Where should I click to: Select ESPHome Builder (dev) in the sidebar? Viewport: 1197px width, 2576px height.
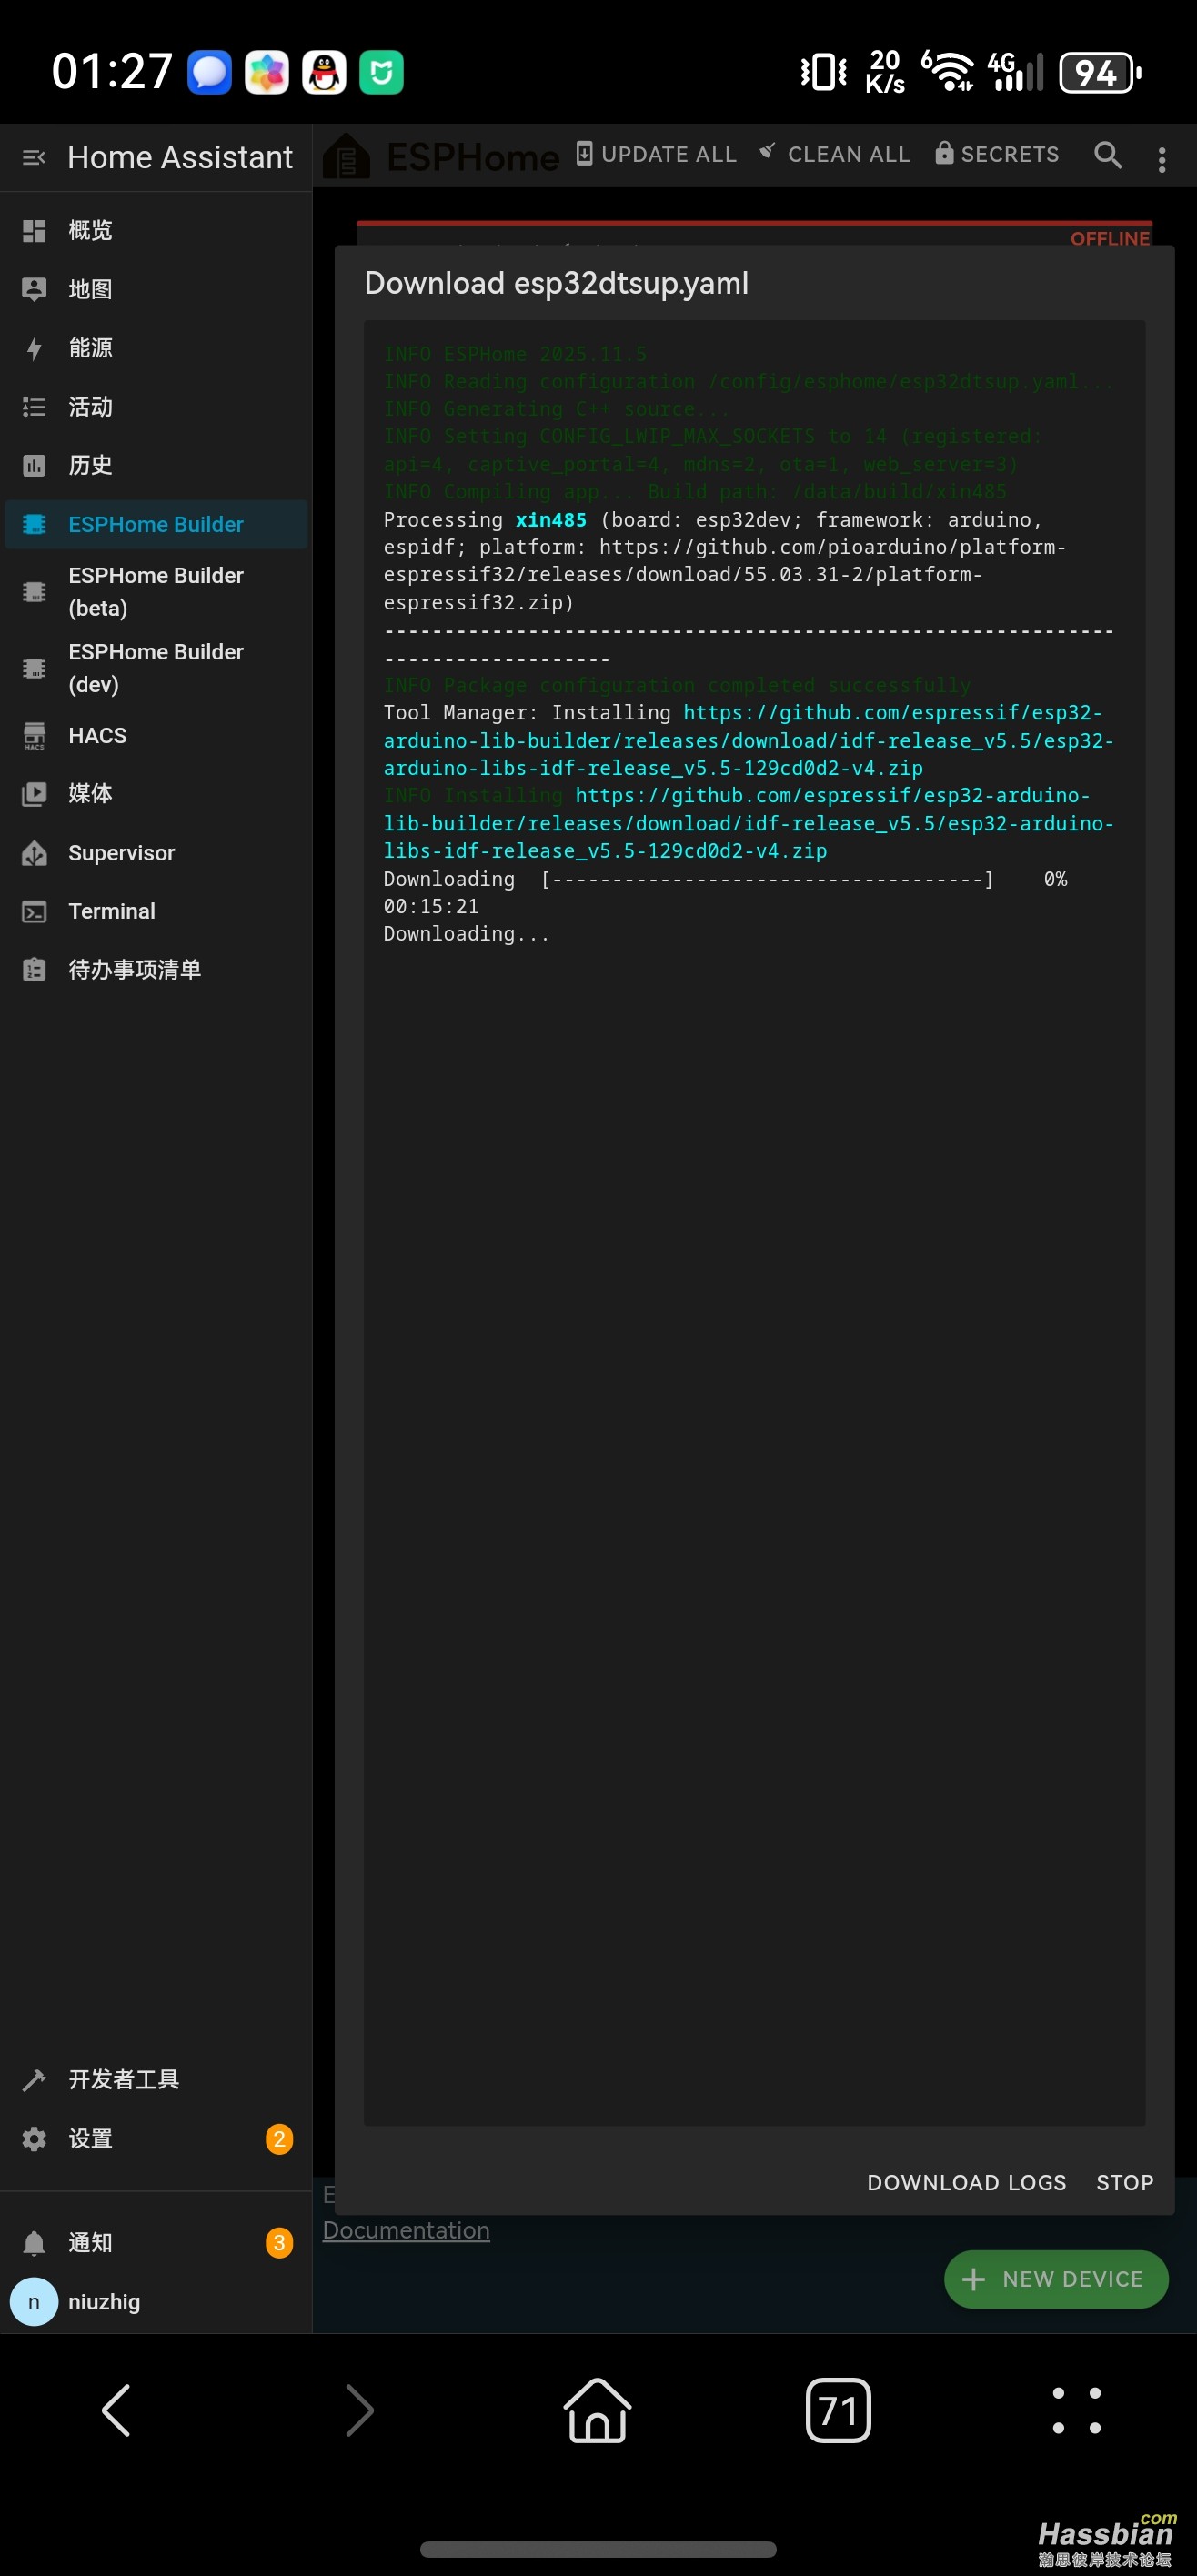tap(156, 668)
